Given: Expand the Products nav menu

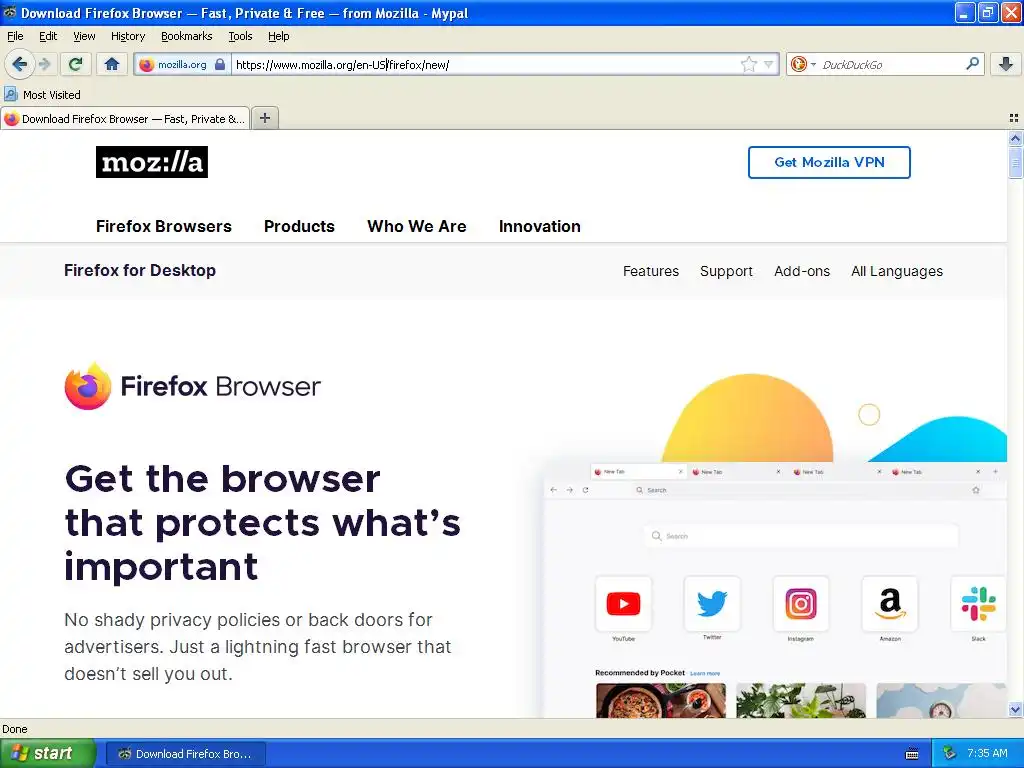Looking at the screenshot, I should click(299, 226).
